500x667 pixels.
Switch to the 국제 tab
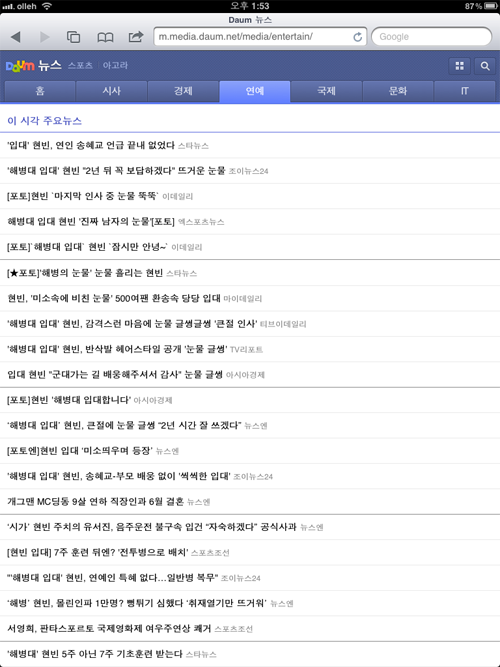click(x=326, y=91)
